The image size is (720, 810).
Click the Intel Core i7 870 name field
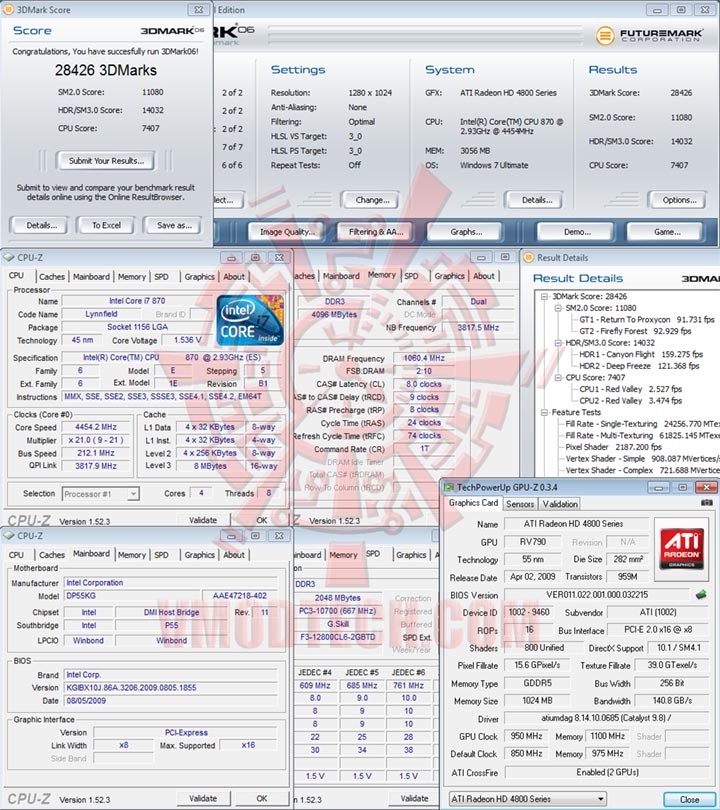[137, 301]
